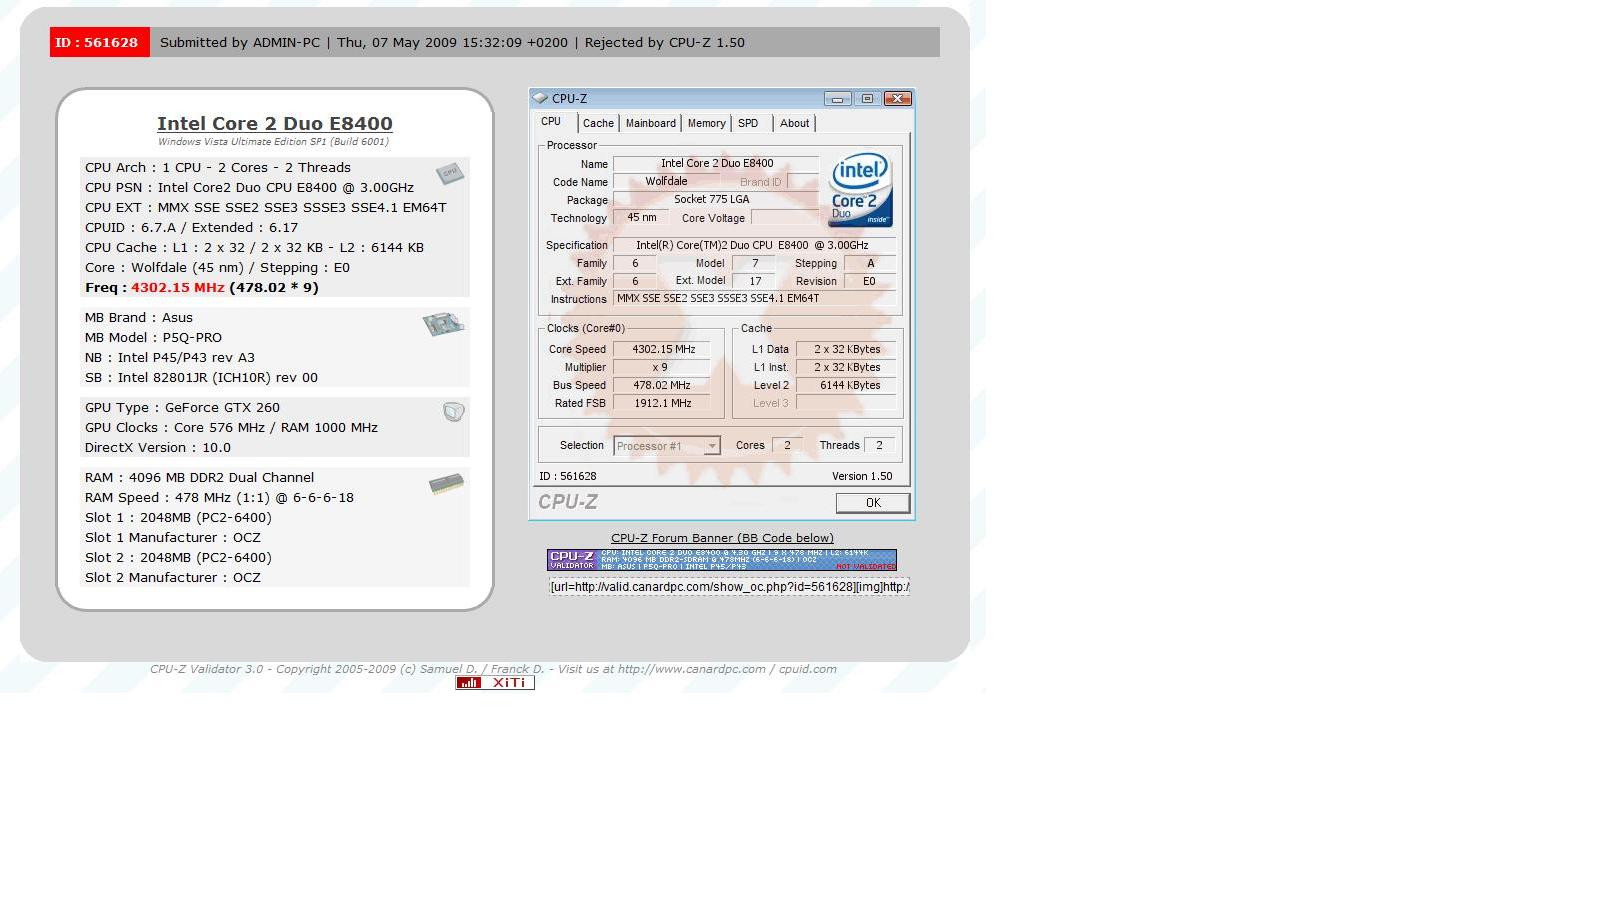1607x897 pixels.
Task: Click the 'CPU PSN' line in the summary
Action: pyautogui.click(x=250, y=187)
